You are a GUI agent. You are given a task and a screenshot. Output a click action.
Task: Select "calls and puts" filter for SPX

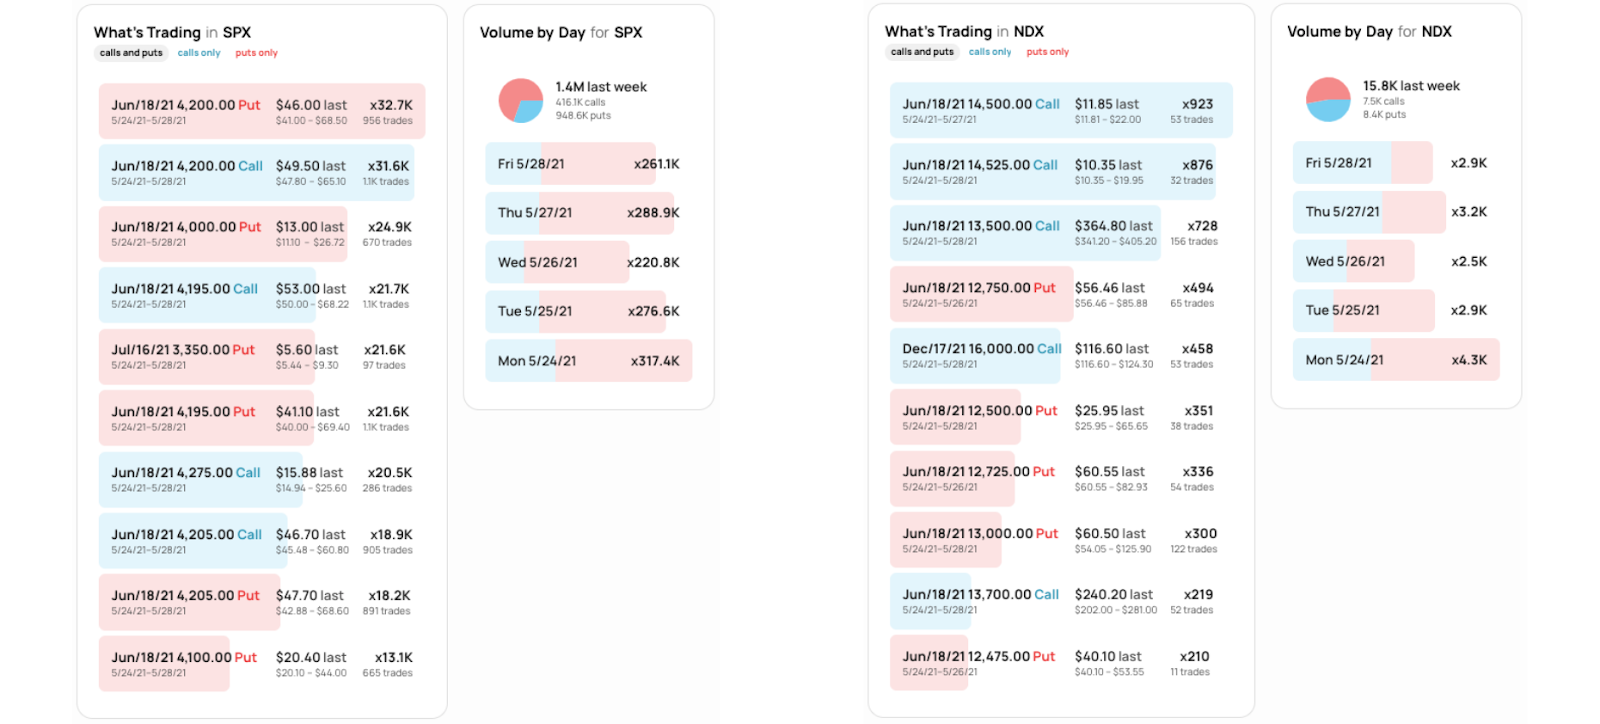click(131, 53)
